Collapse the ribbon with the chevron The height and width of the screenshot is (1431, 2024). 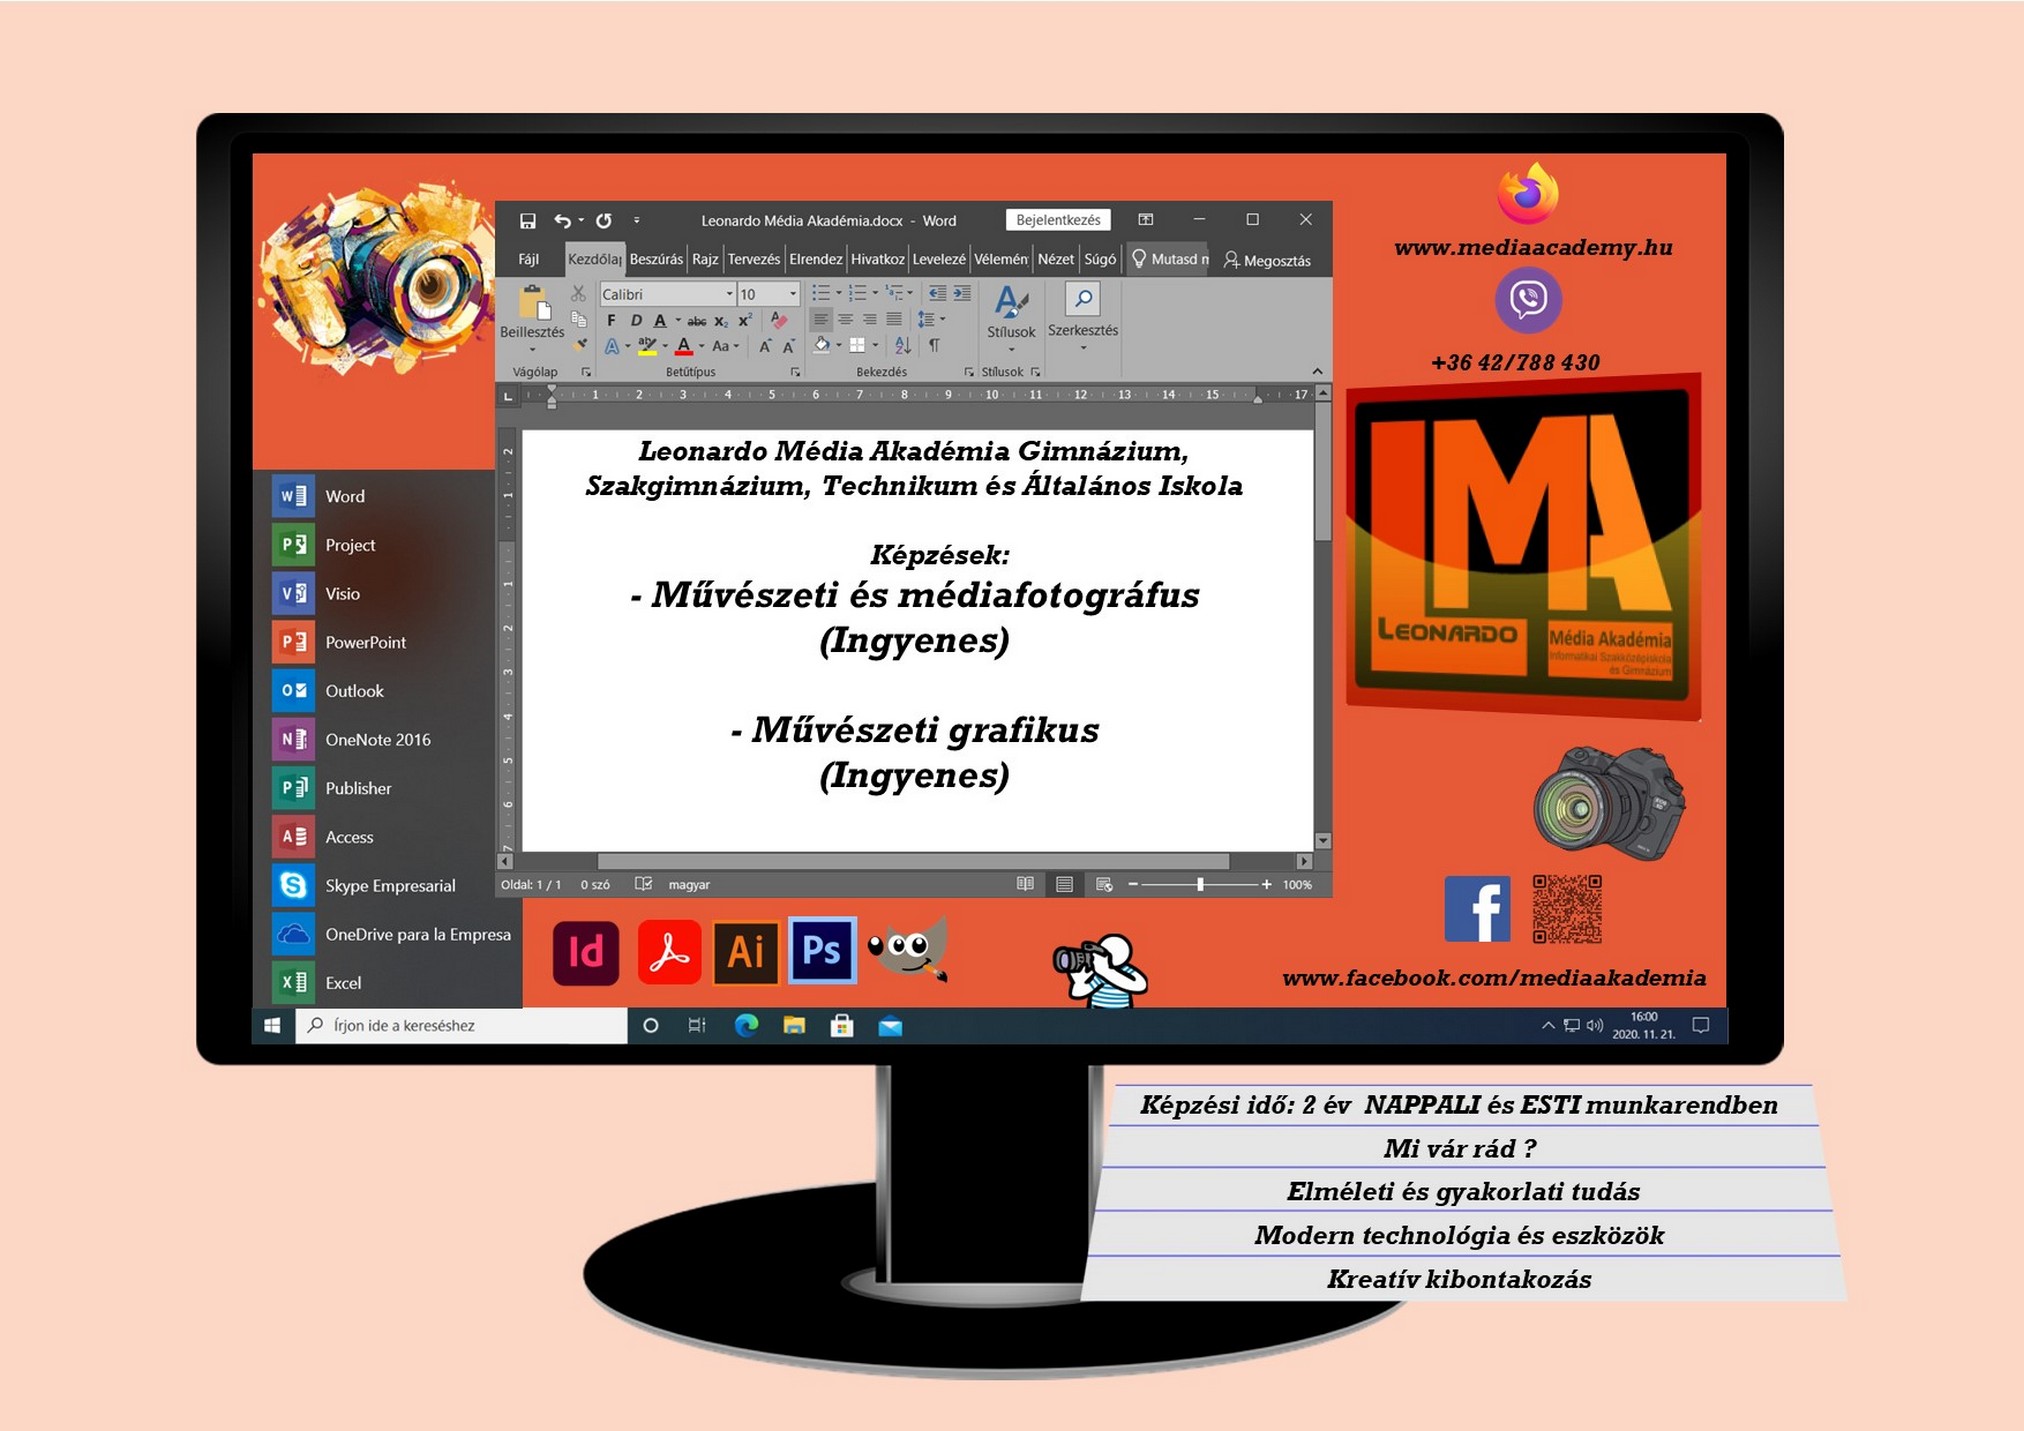click(x=1317, y=372)
